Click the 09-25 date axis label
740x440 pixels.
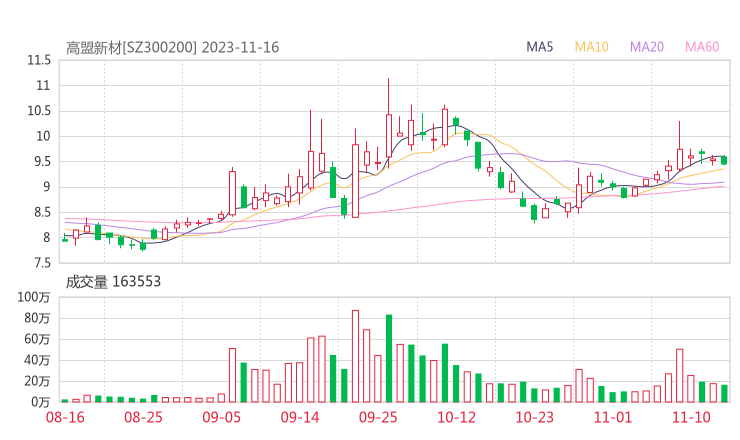coord(378,417)
